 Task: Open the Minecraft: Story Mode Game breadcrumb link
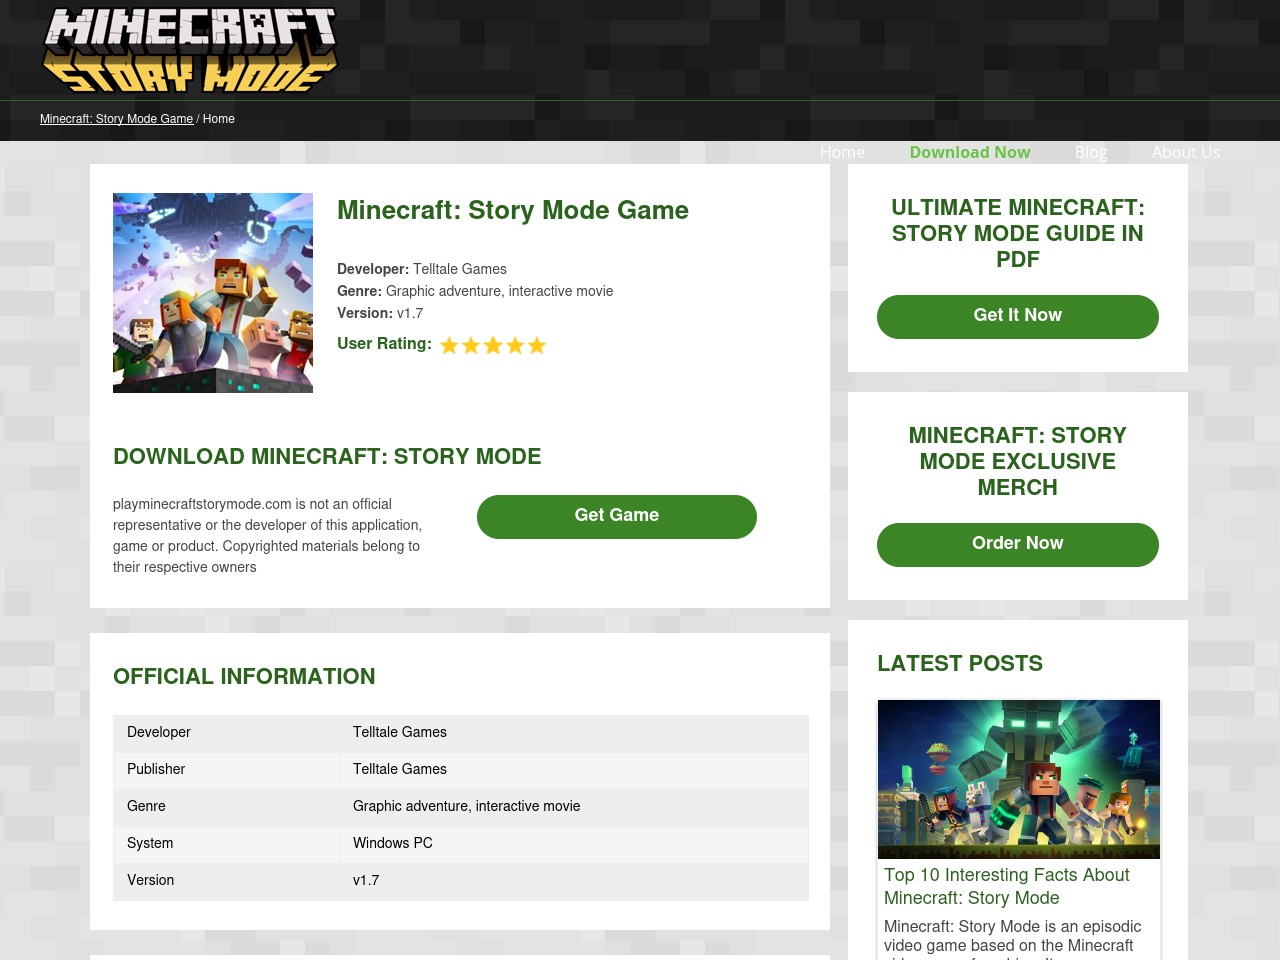(116, 119)
